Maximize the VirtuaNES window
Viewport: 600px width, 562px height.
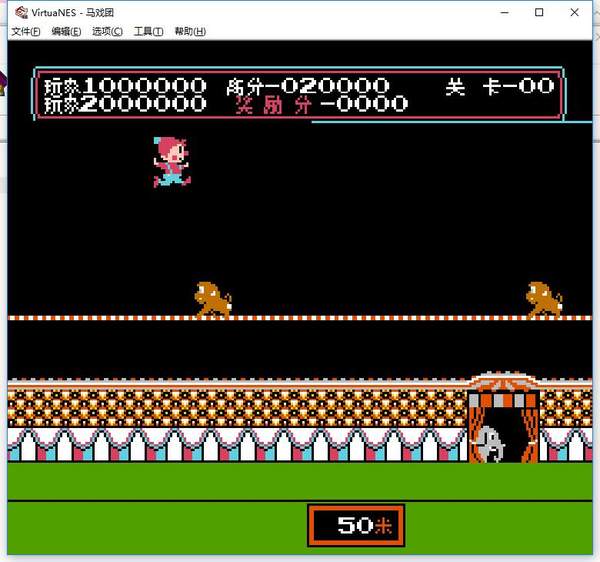point(539,13)
